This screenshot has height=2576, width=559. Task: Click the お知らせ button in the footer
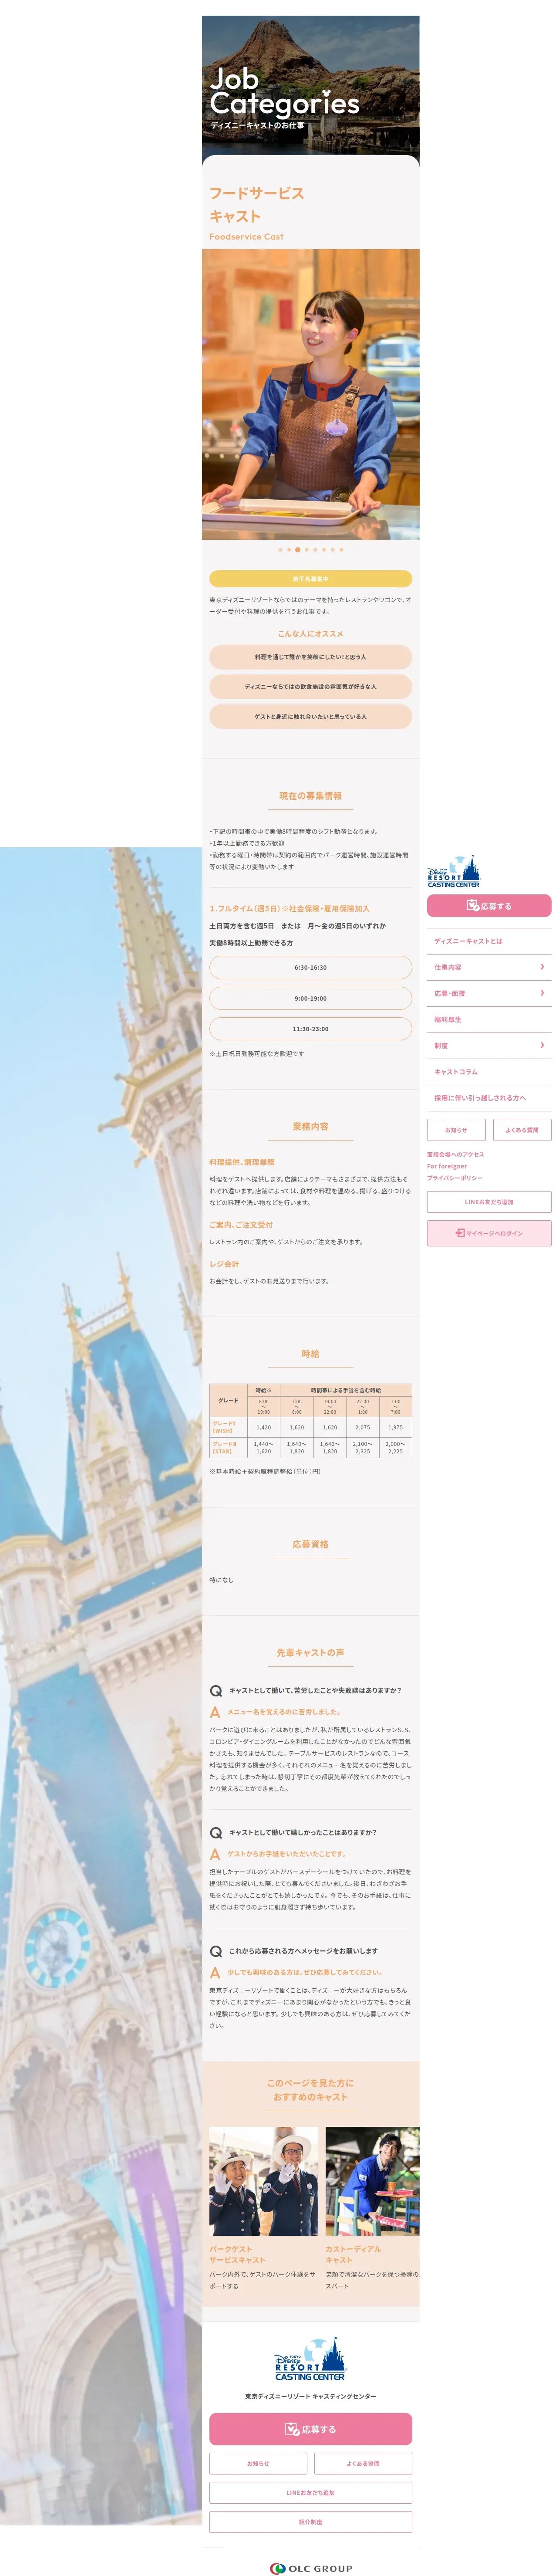[x=258, y=2464]
